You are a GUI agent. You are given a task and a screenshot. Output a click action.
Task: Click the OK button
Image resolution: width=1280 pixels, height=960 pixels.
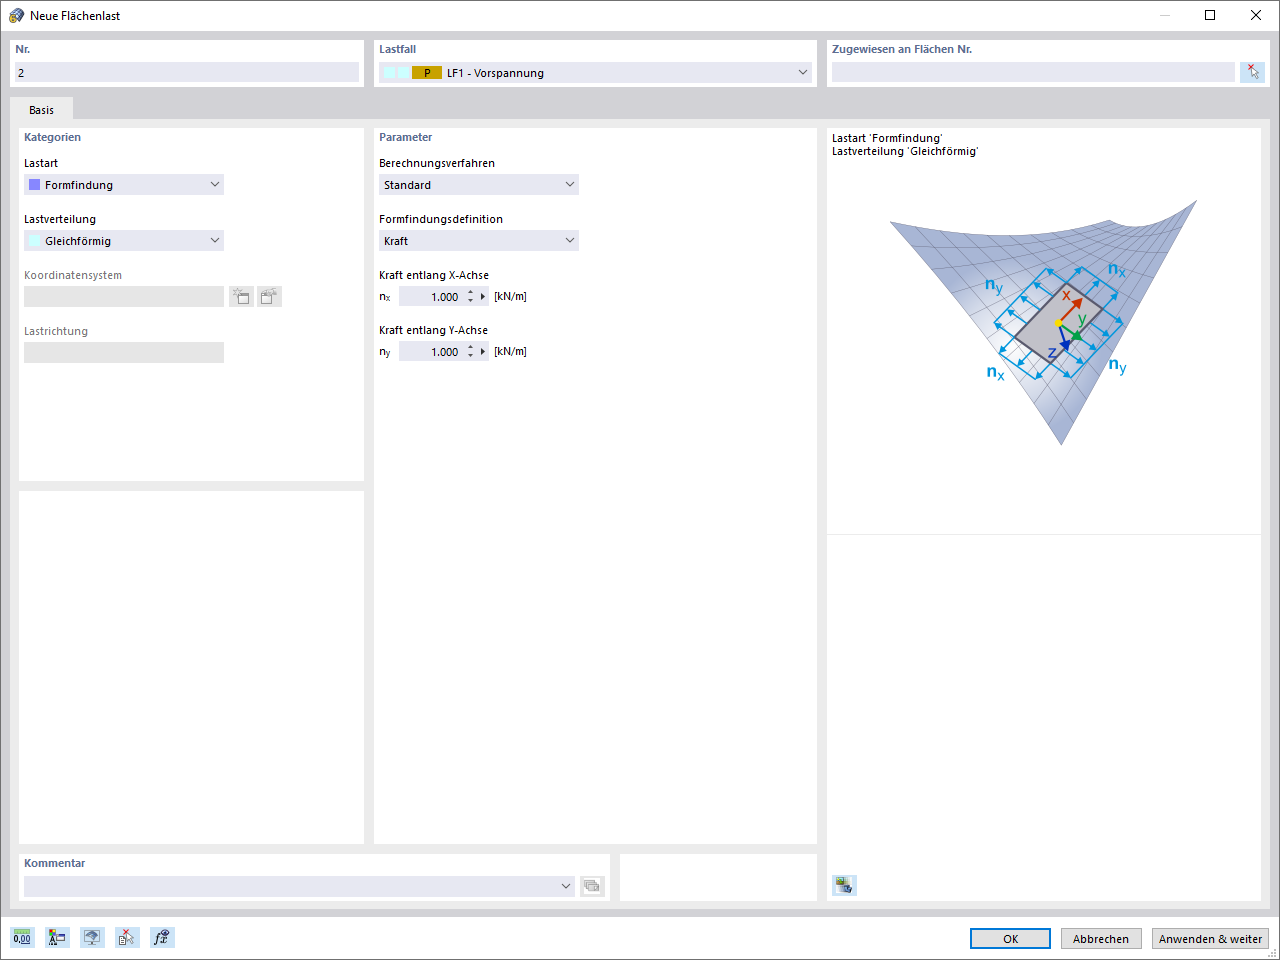1010,938
